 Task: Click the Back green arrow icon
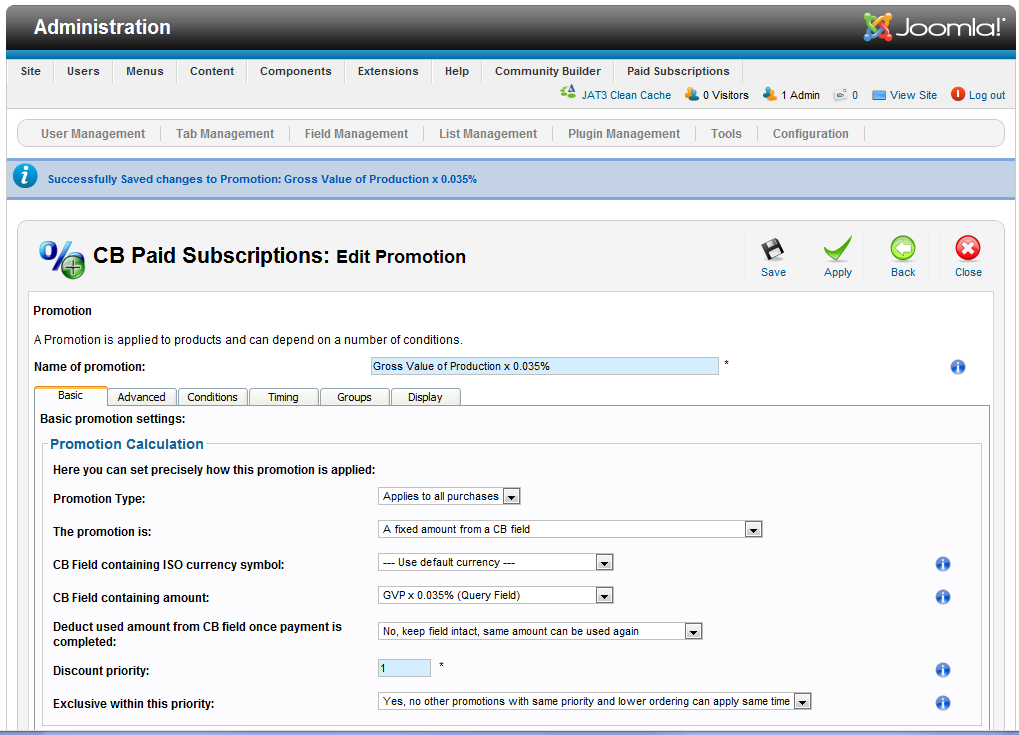click(903, 248)
